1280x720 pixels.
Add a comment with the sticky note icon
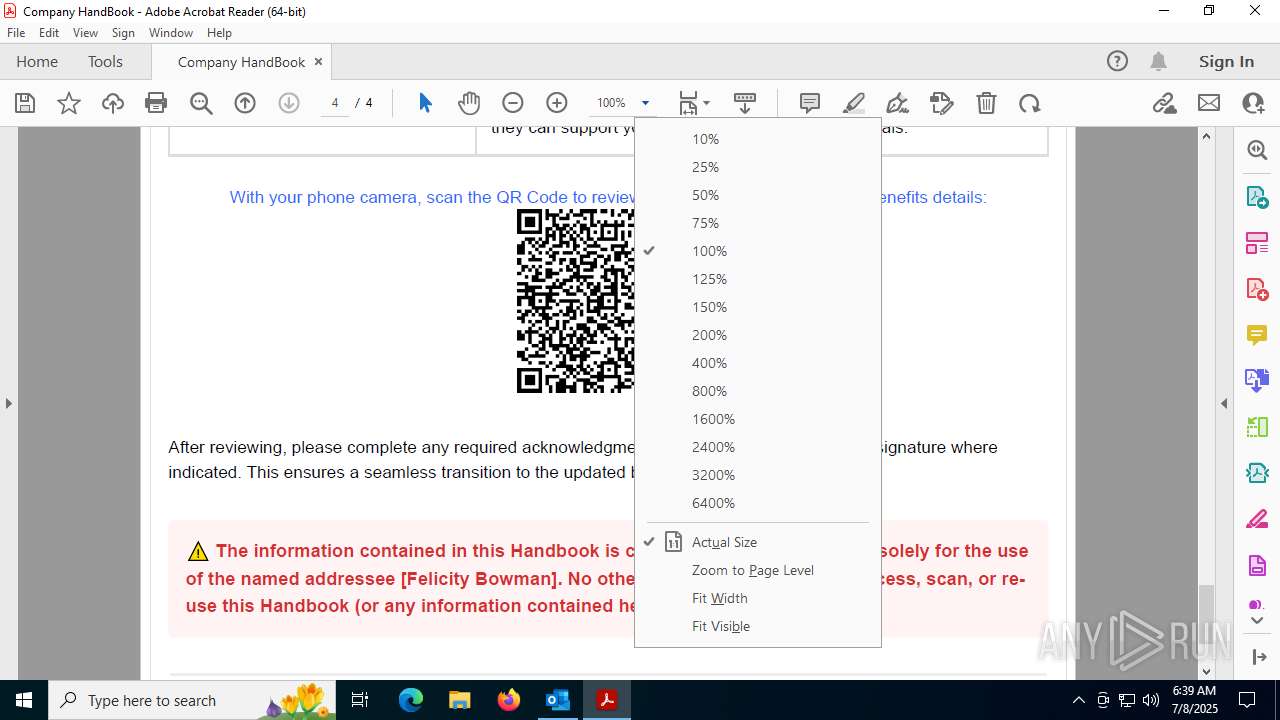click(x=810, y=103)
